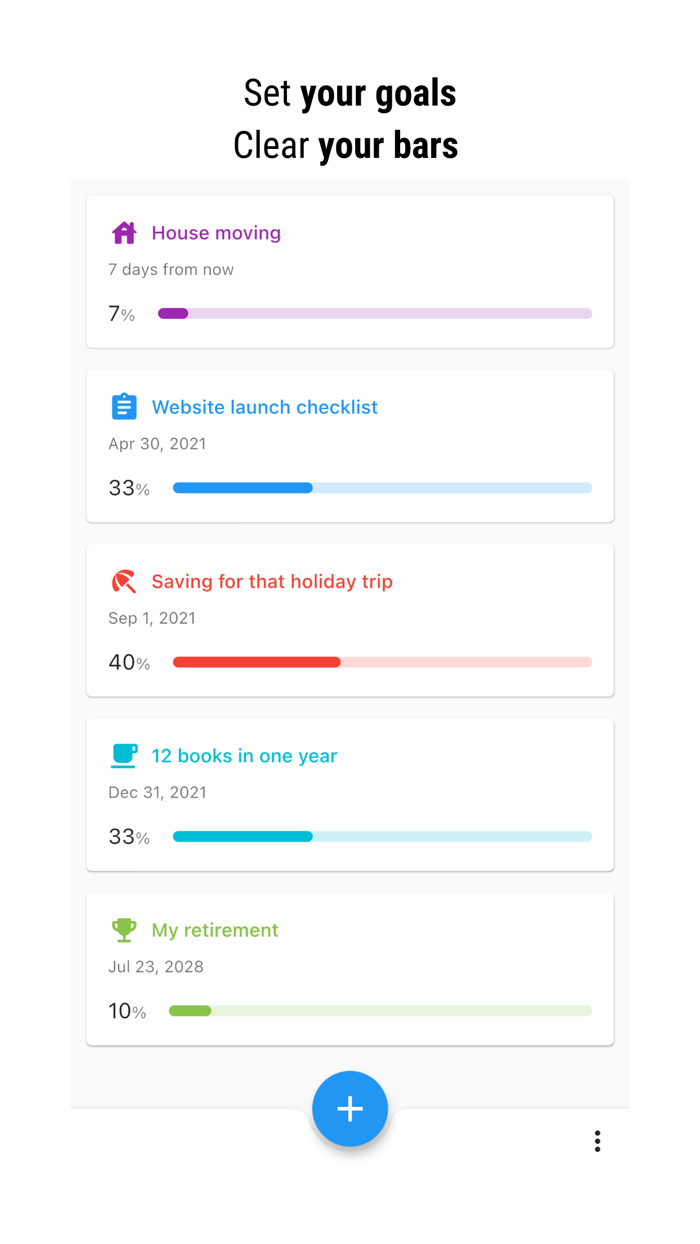700x1244 pixels.
Task: Select Saving for that holiday trip title
Action: (272, 581)
